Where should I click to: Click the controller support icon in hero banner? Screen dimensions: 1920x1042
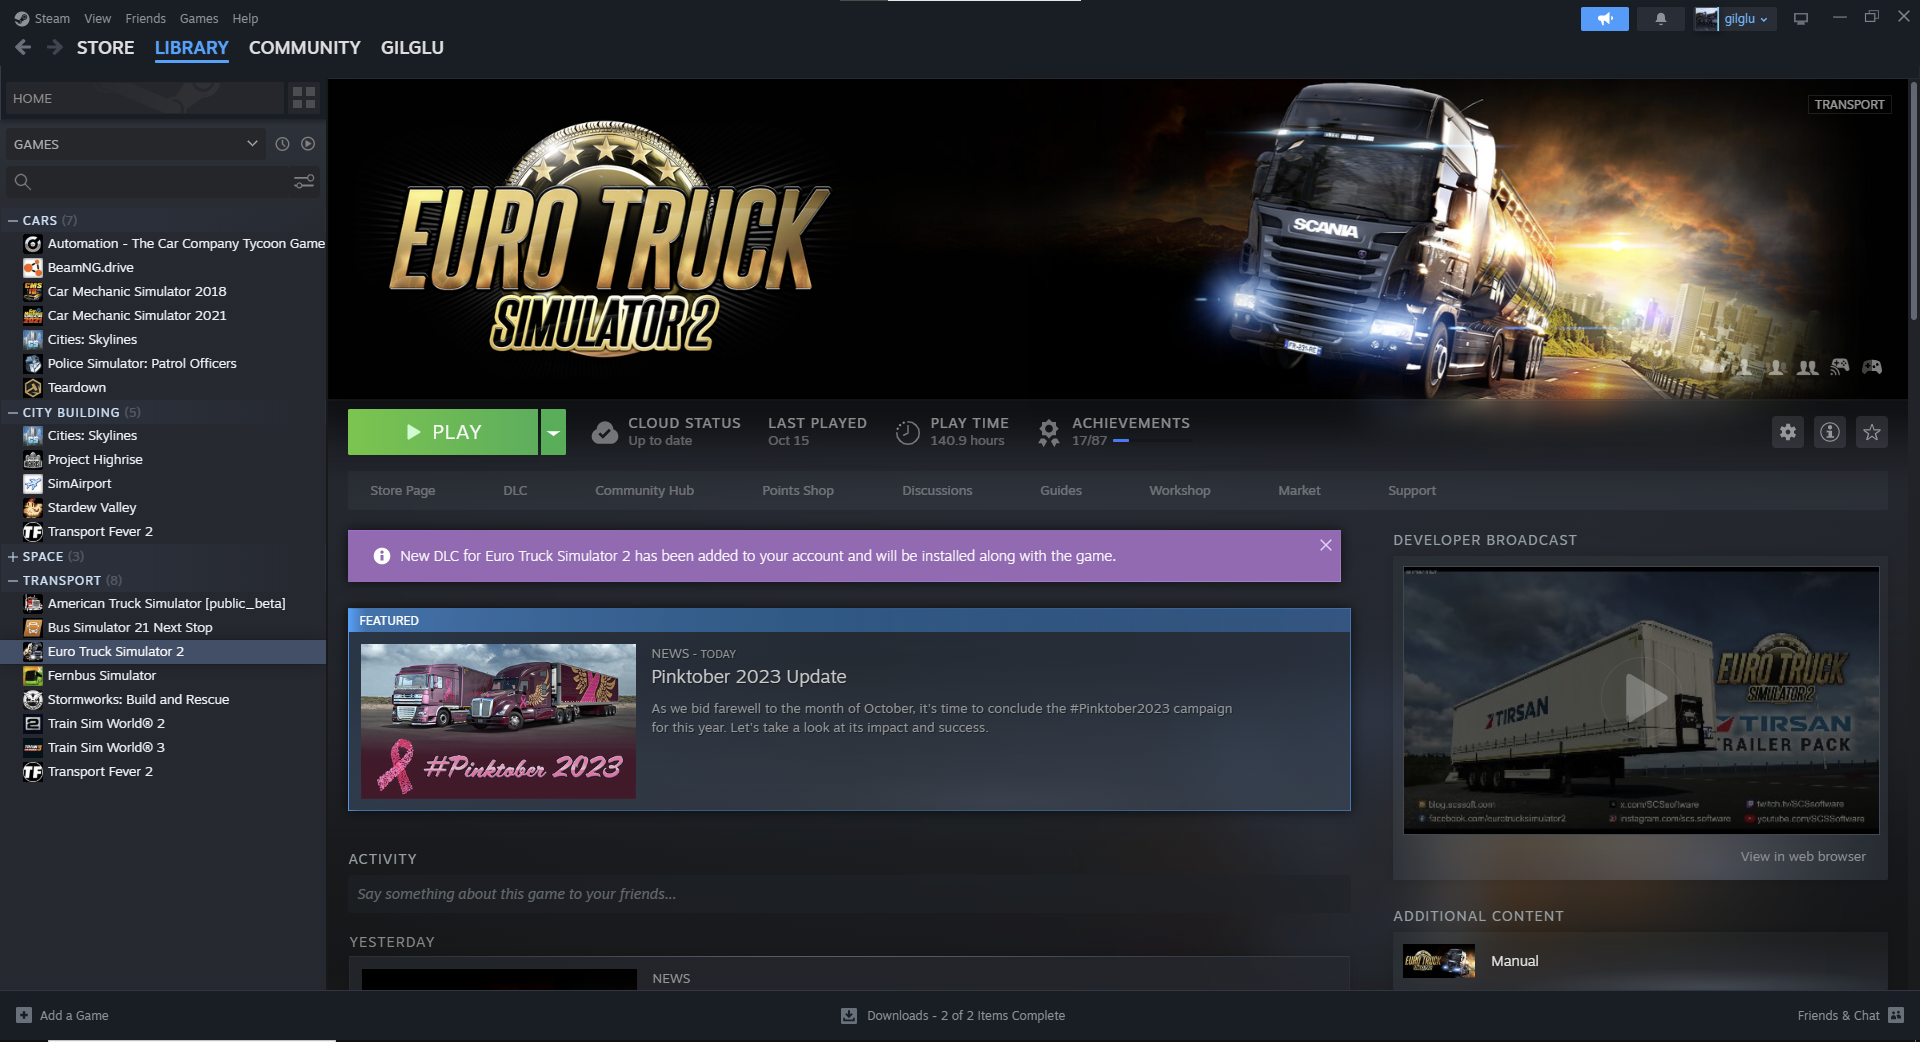[1872, 367]
